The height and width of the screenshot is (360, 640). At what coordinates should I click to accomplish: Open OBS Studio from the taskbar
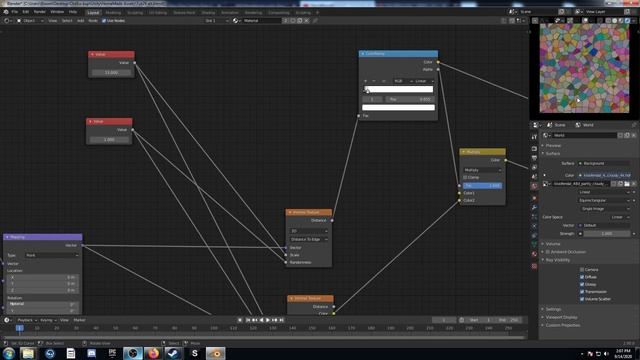click(133, 353)
